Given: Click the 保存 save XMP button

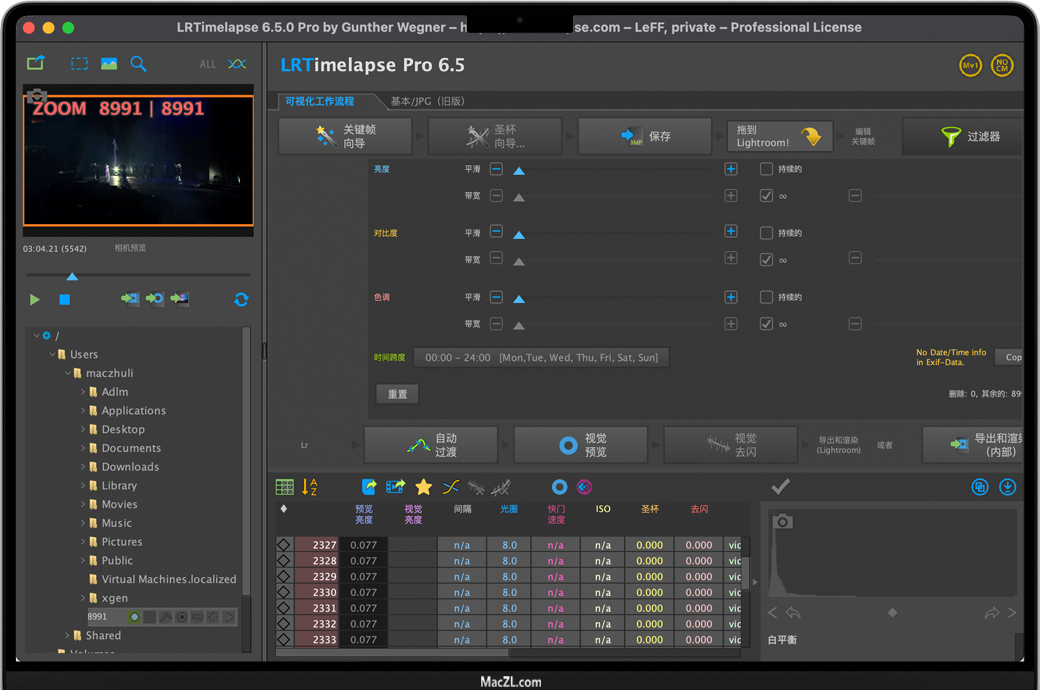Looking at the screenshot, I should (644, 136).
